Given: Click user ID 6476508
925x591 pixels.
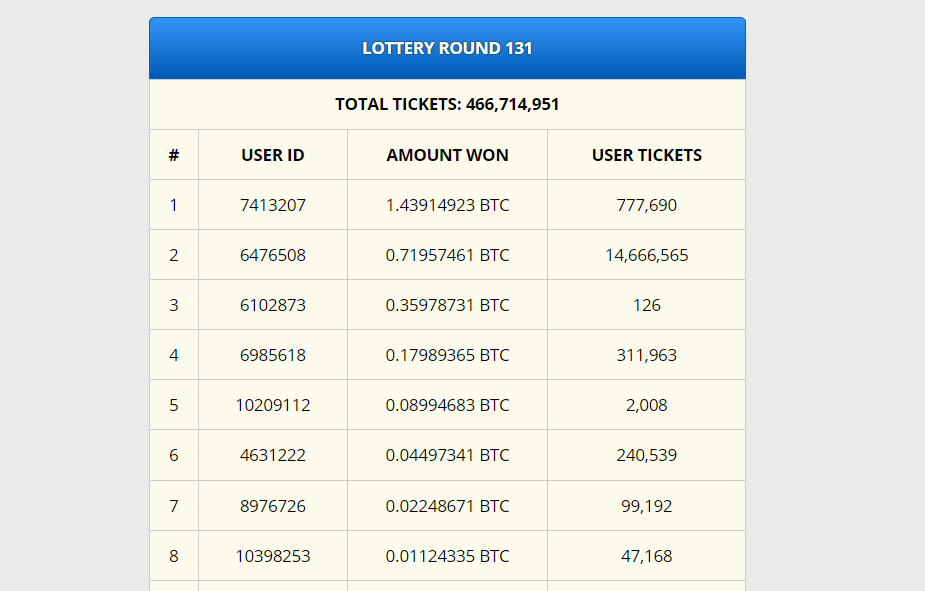Looking at the screenshot, I should click(273, 255).
